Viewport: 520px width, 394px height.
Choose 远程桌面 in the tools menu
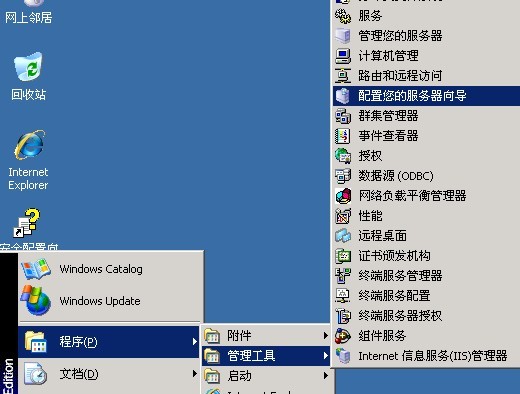coord(426,236)
